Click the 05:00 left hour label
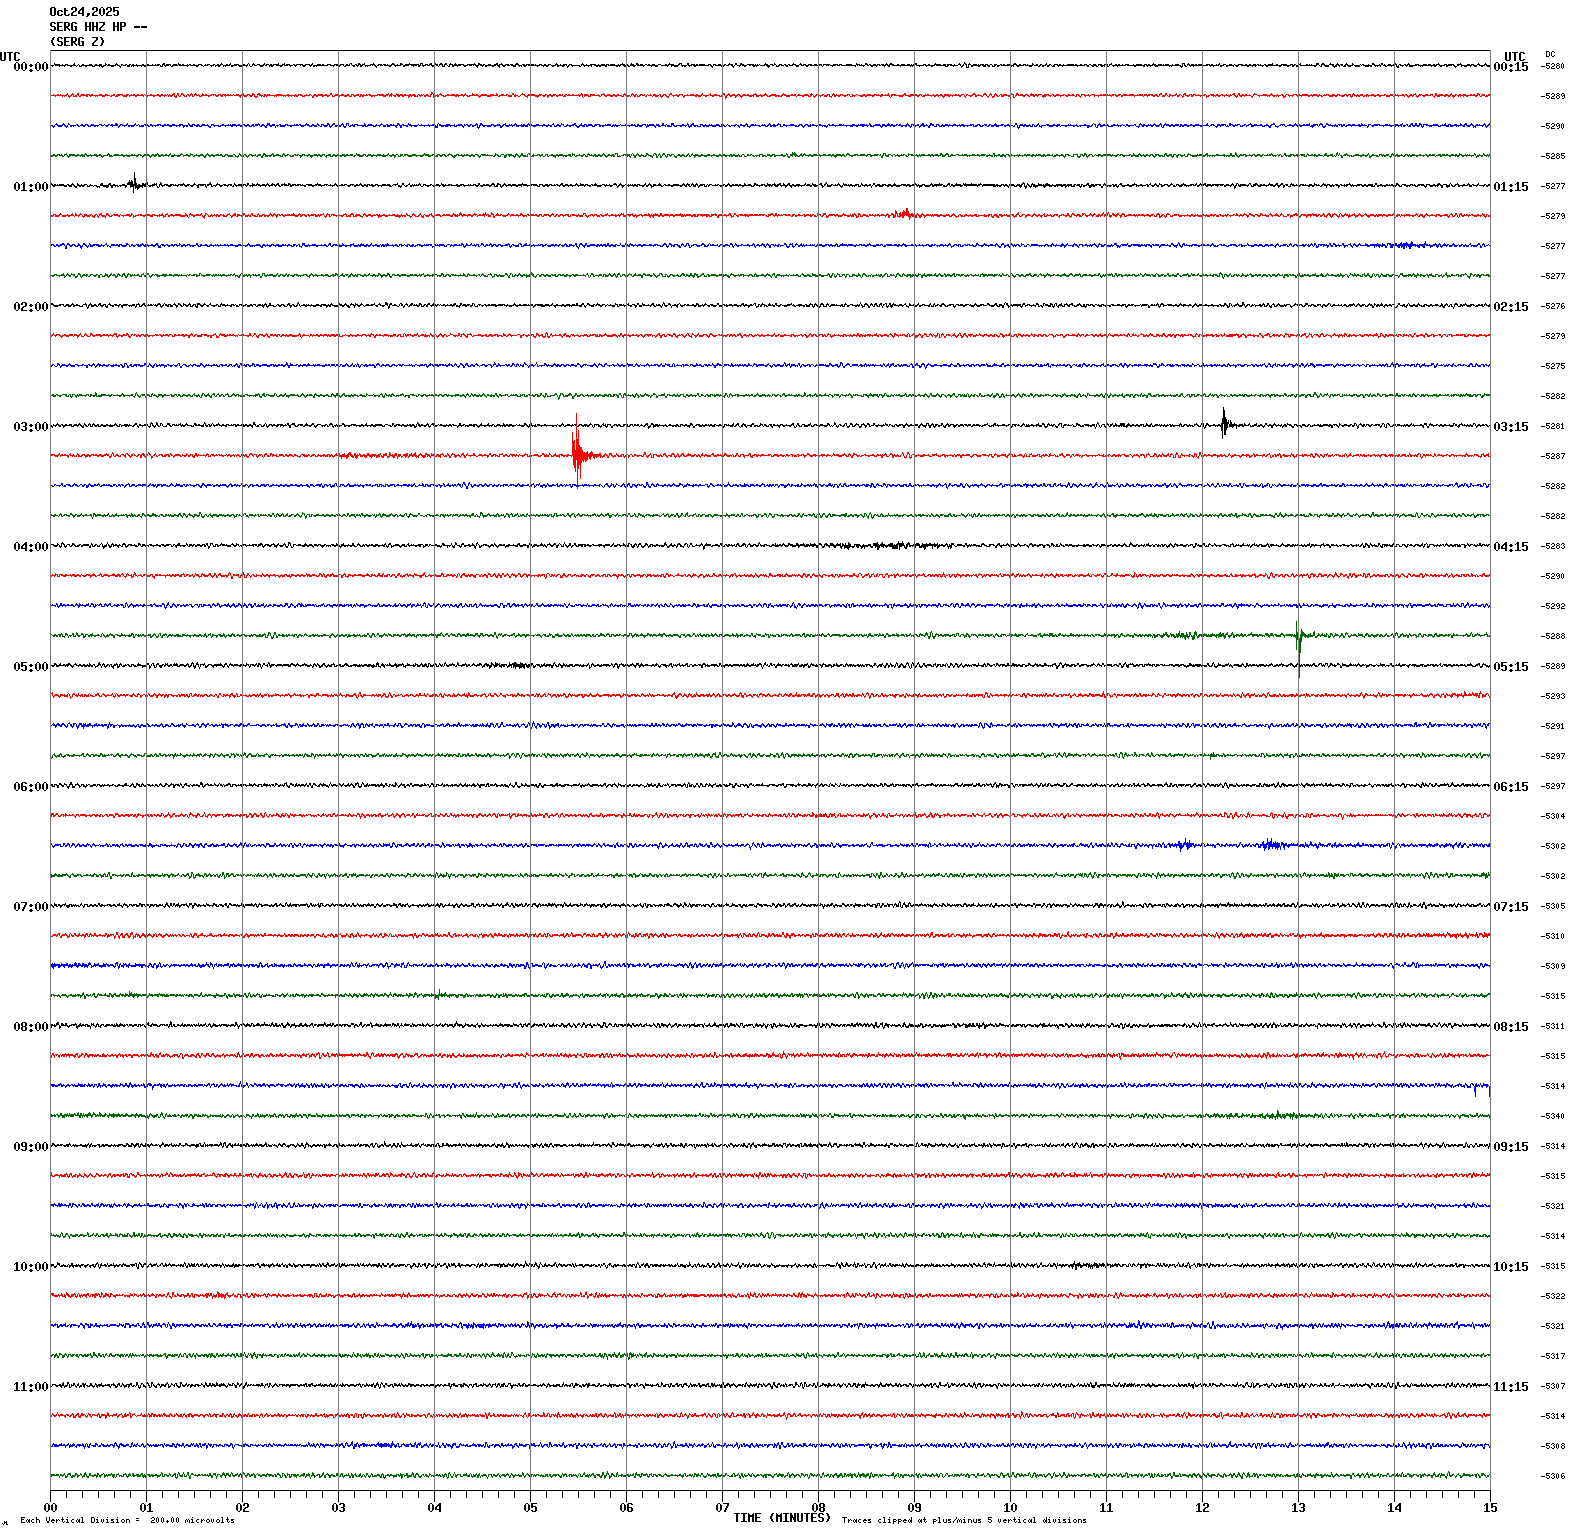1570x1534 pixels. pyautogui.click(x=30, y=667)
